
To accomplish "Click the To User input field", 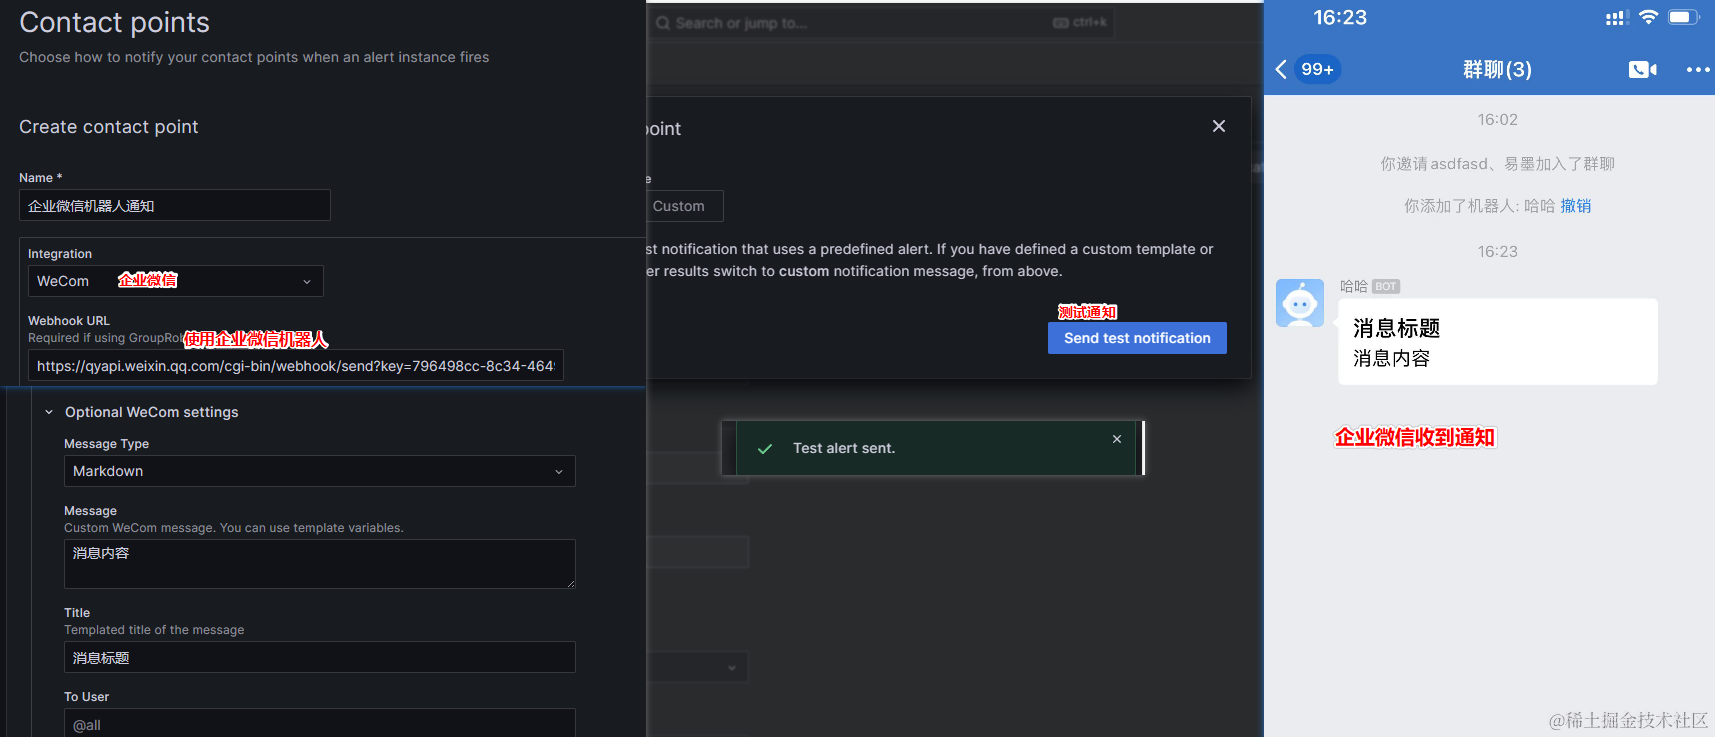I will coord(319,723).
